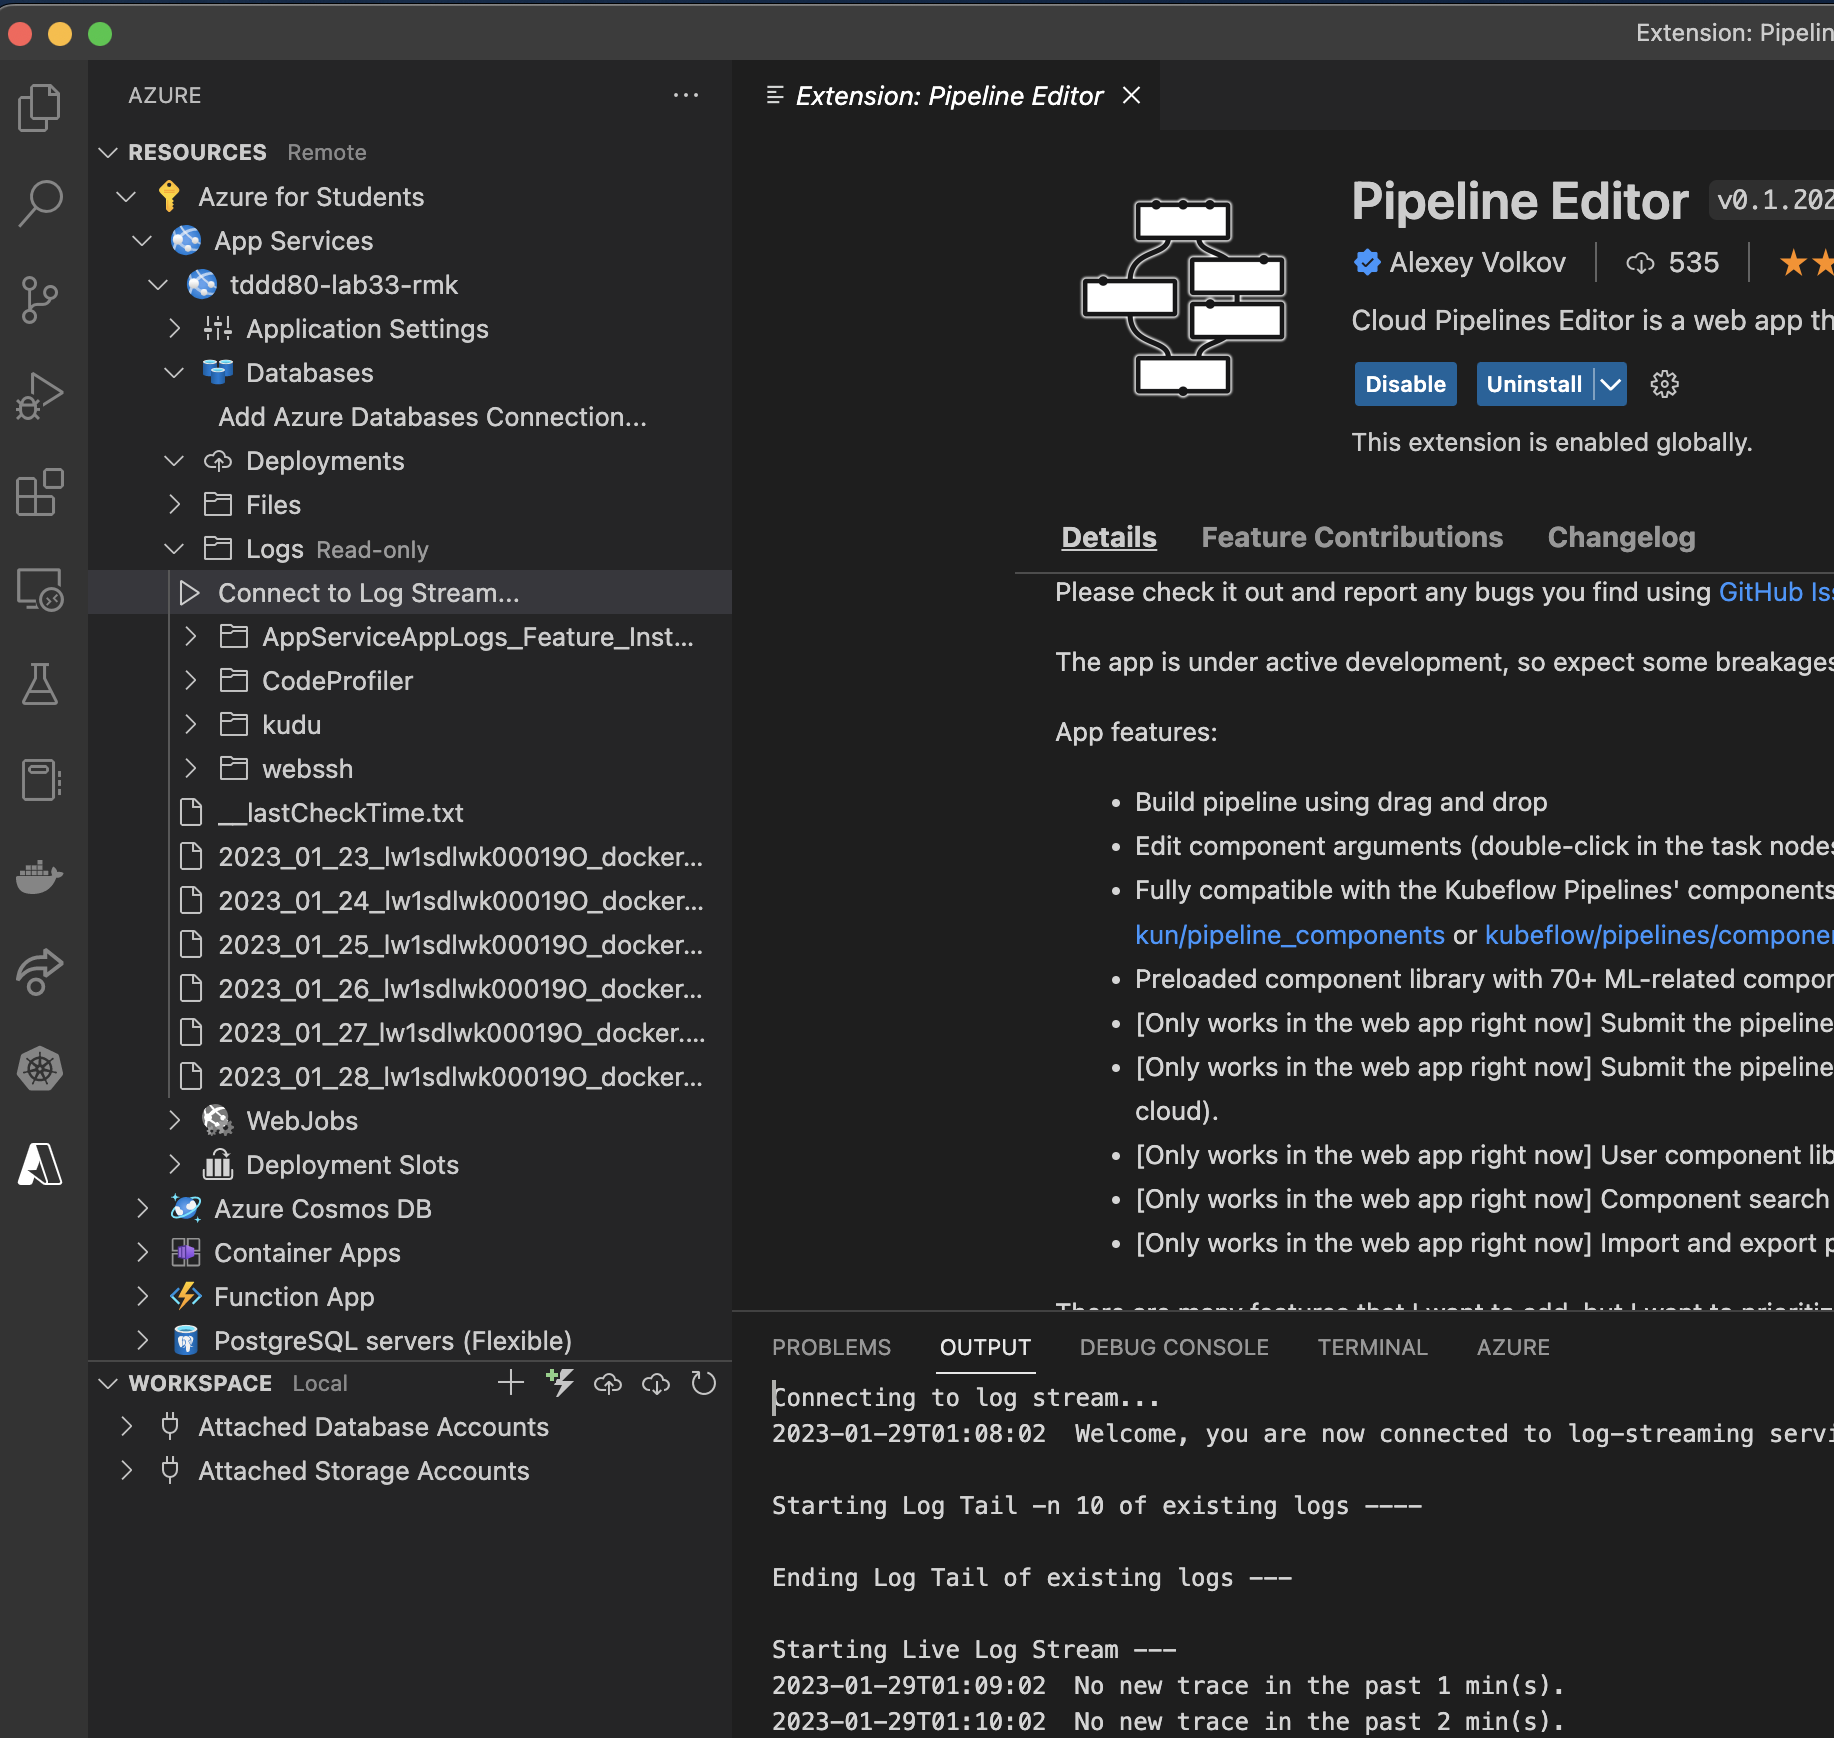
Task: Open Remote Explorer icon in activity bar
Action: (40, 589)
